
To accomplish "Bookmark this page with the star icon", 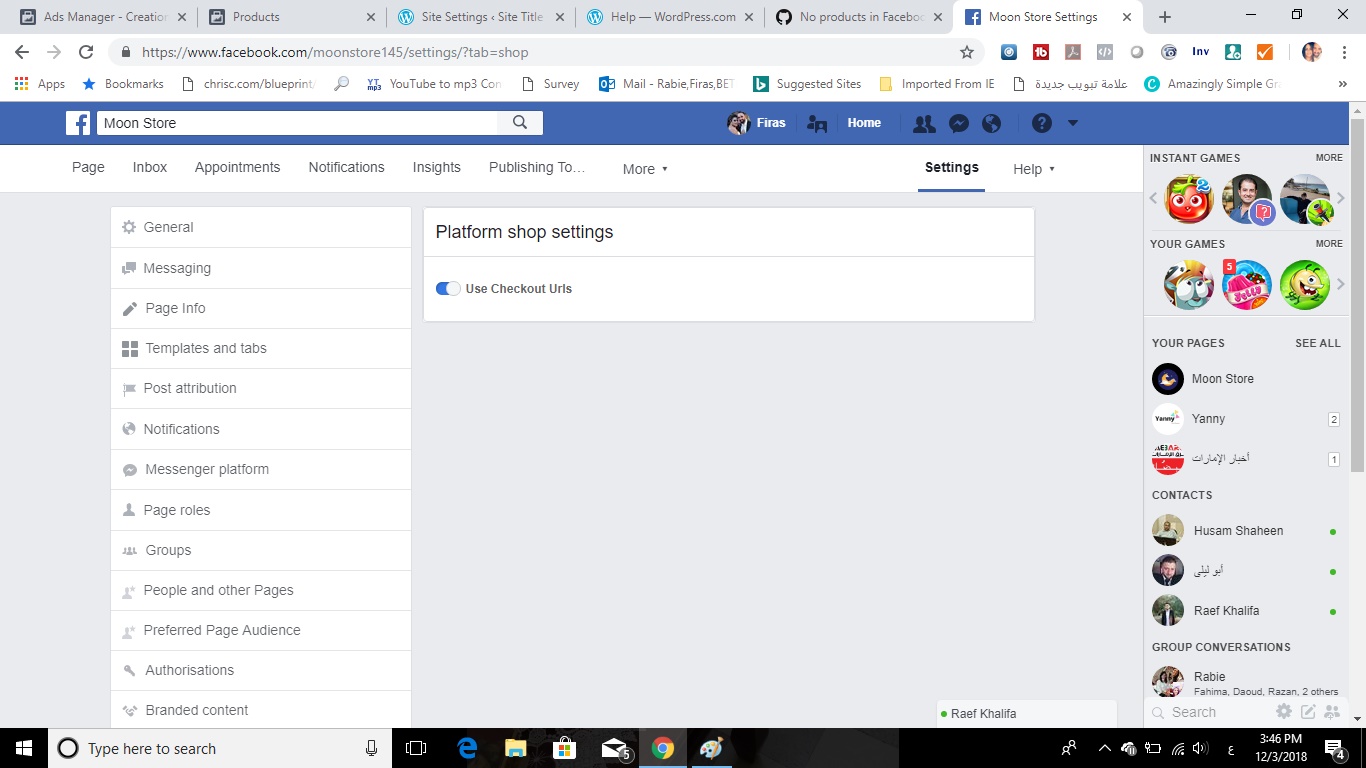I will pyautogui.click(x=966, y=52).
